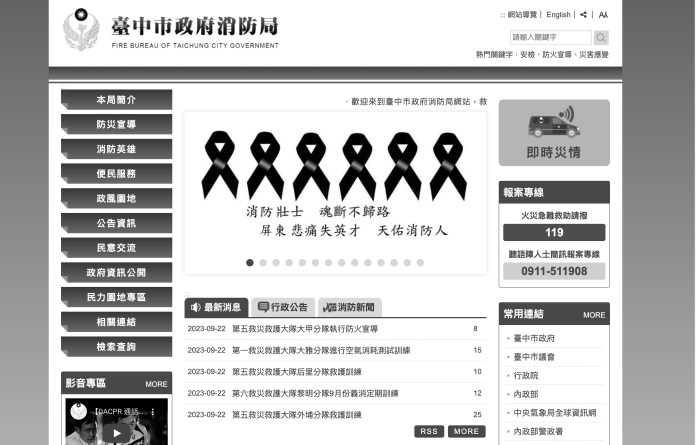Open news 第一救災救護大隊大雅分隊進行空氣消耗測試訓練

pyautogui.click(x=321, y=350)
